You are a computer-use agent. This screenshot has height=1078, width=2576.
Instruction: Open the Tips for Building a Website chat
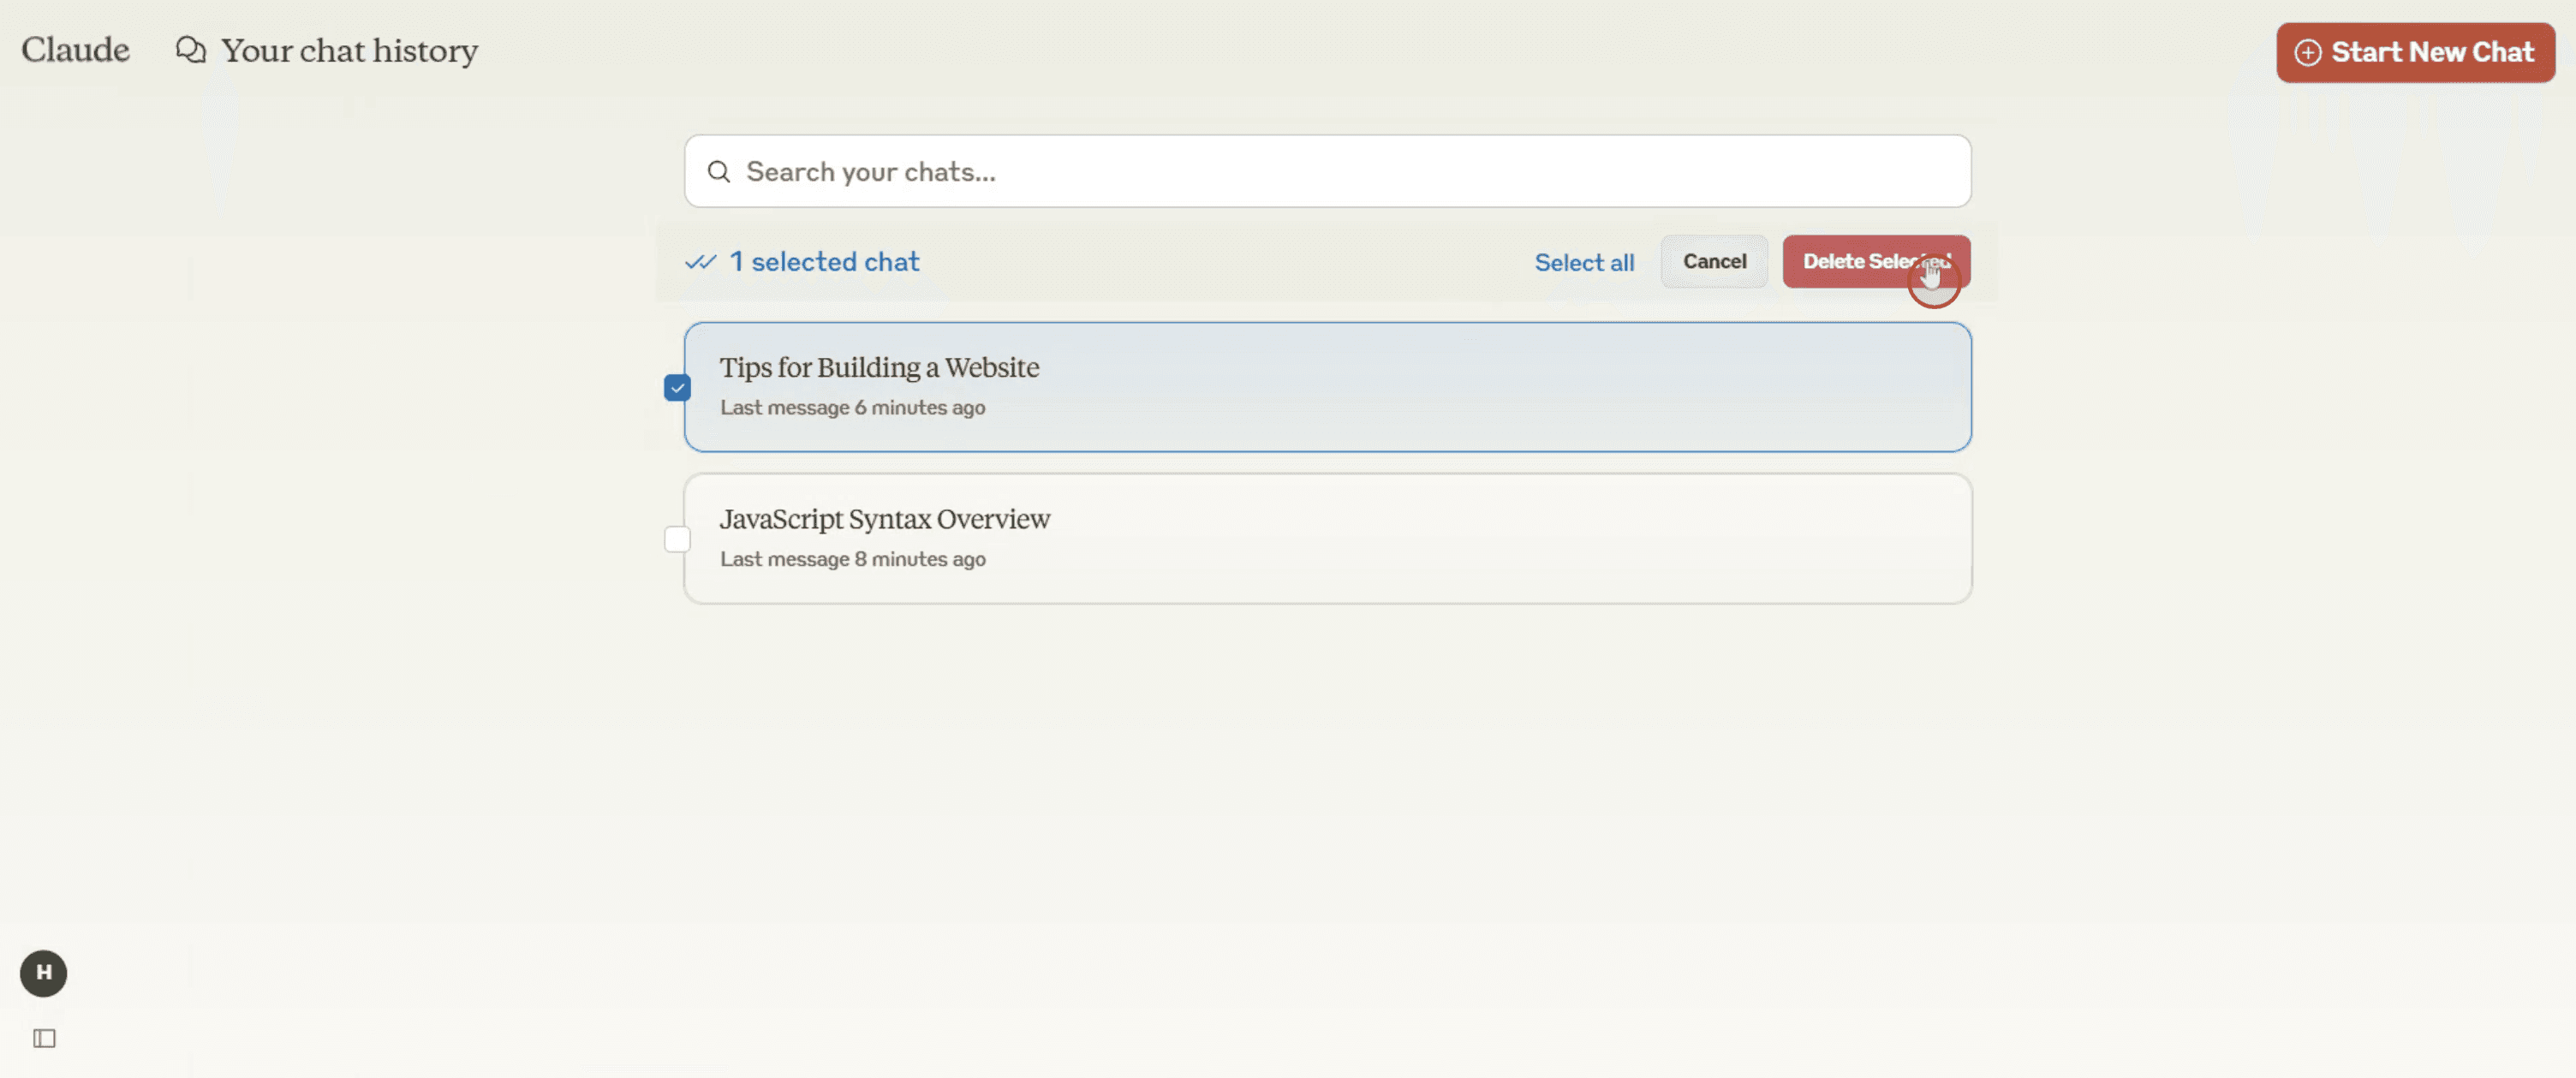(x=879, y=367)
